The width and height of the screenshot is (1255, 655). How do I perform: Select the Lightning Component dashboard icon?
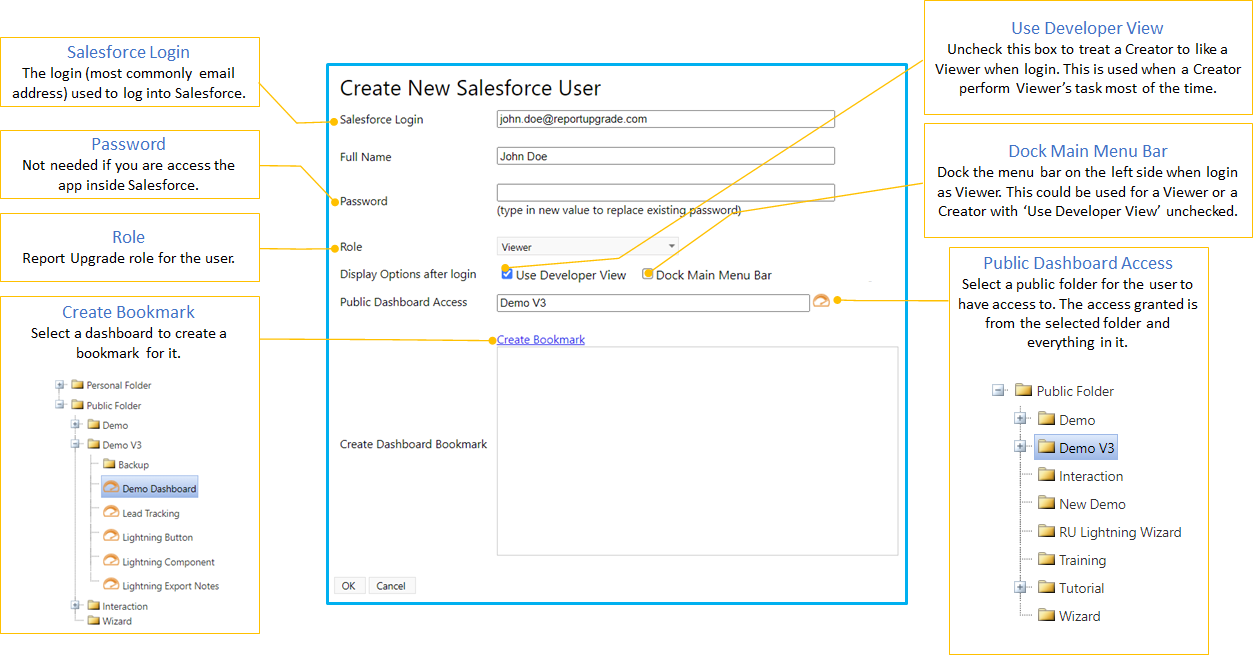(111, 561)
